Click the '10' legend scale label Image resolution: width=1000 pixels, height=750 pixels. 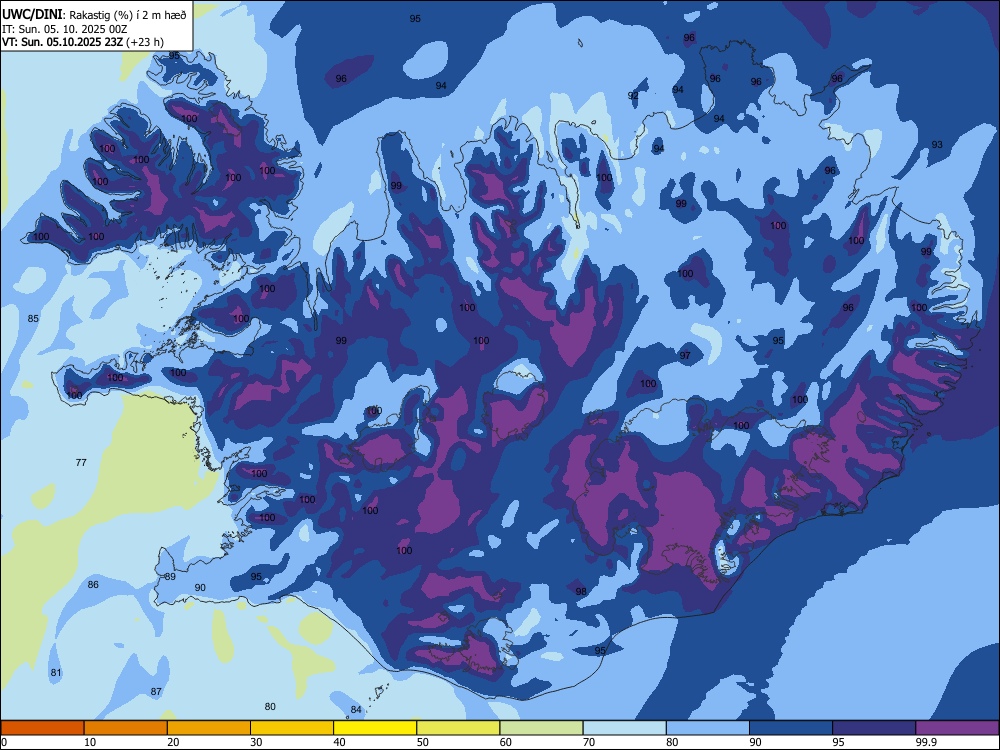point(90,742)
